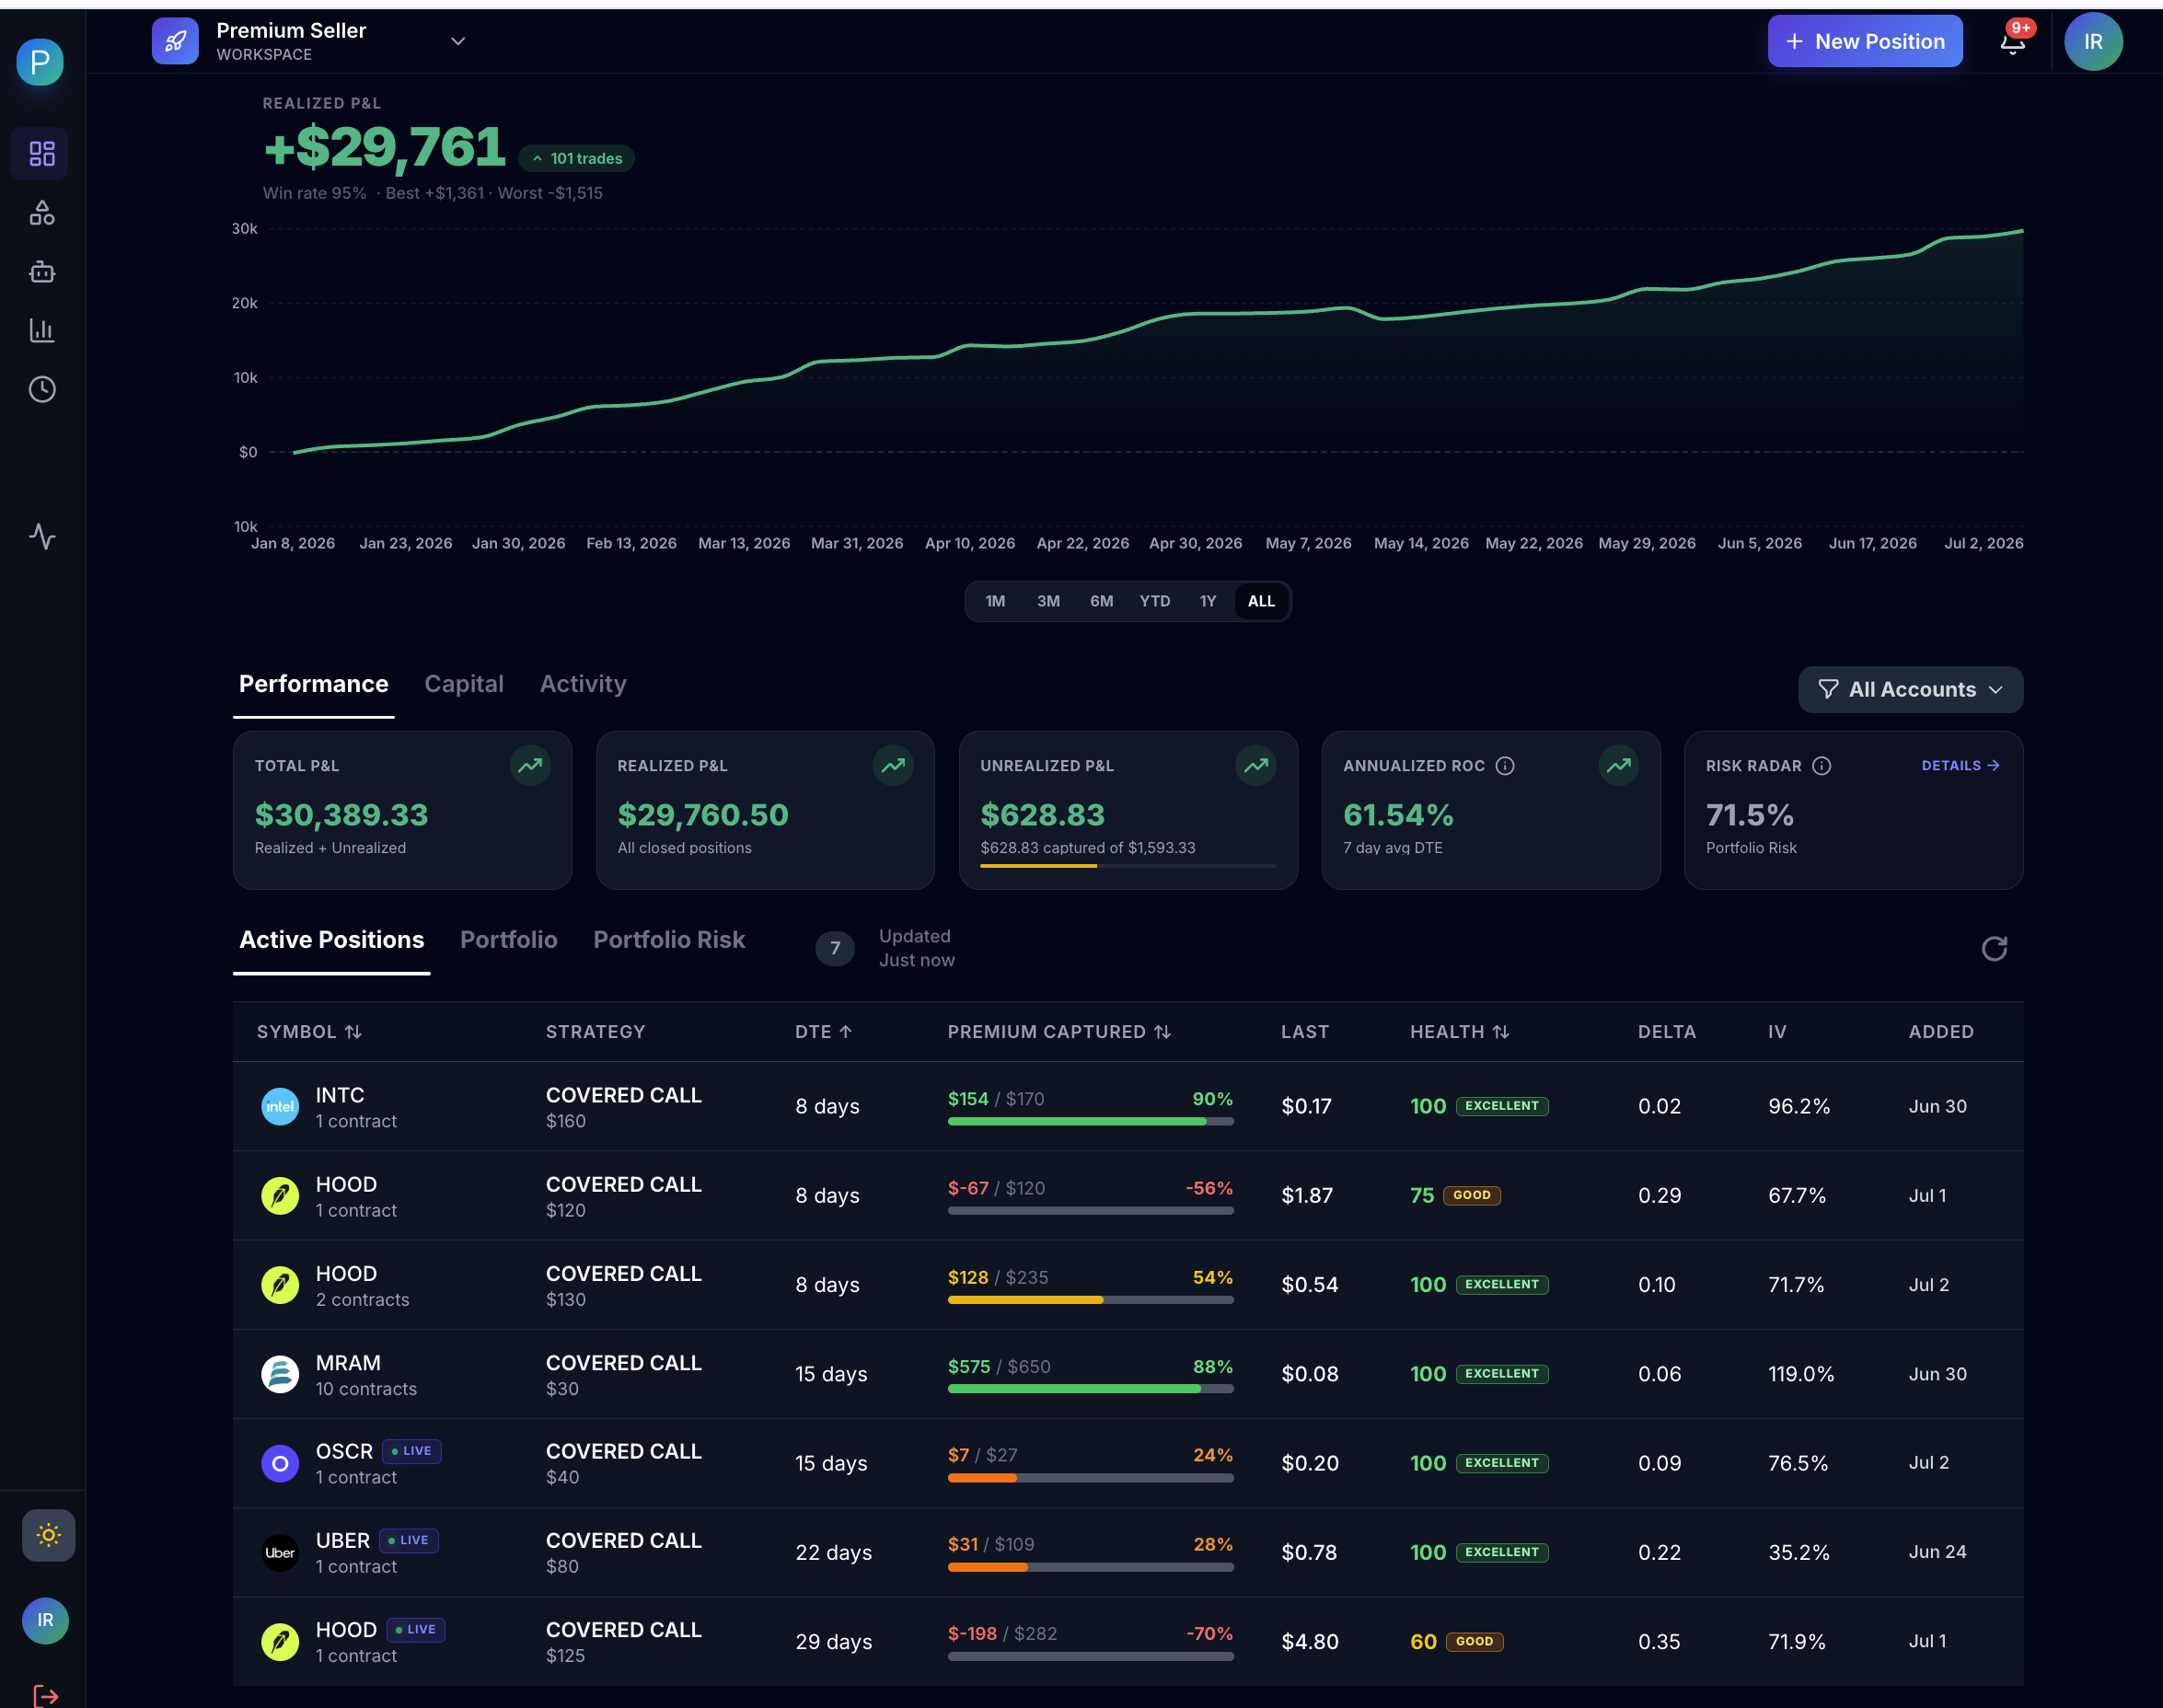Toggle light mode with the sun icon

[48, 1535]
